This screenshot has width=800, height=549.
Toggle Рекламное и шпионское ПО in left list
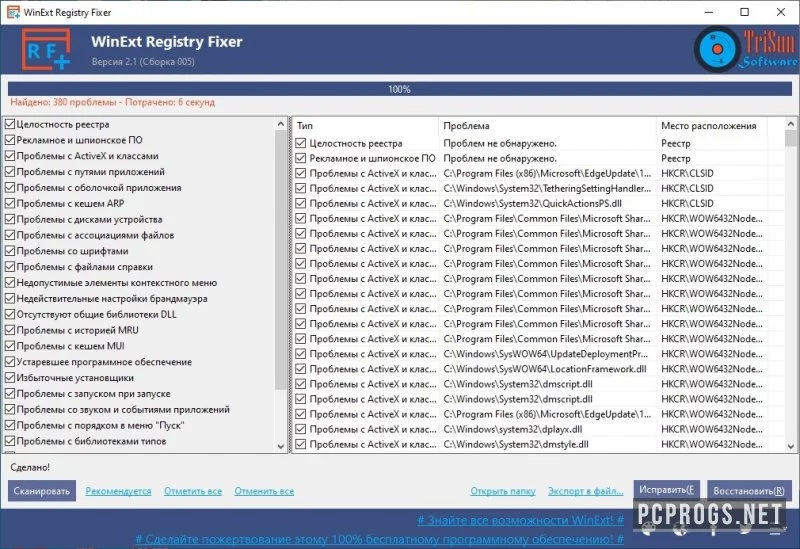(x=10, y=140)
